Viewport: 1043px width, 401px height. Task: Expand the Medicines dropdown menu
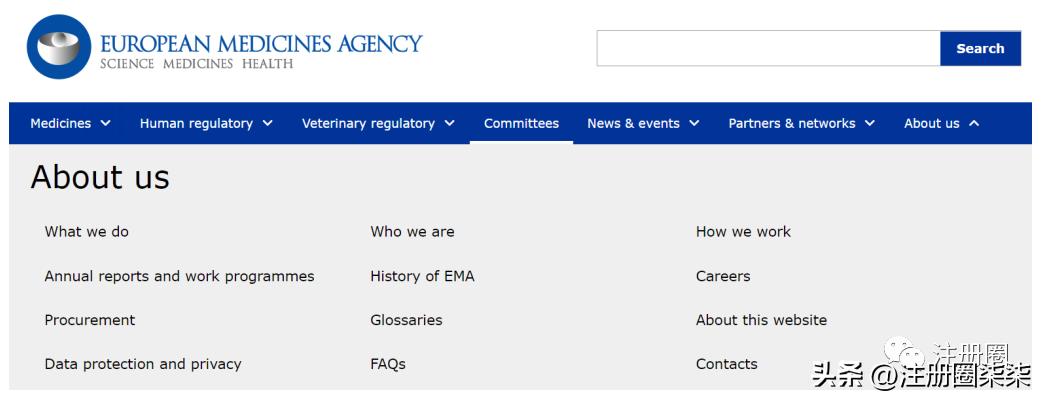pyautogui.click(x=70, y=124)
